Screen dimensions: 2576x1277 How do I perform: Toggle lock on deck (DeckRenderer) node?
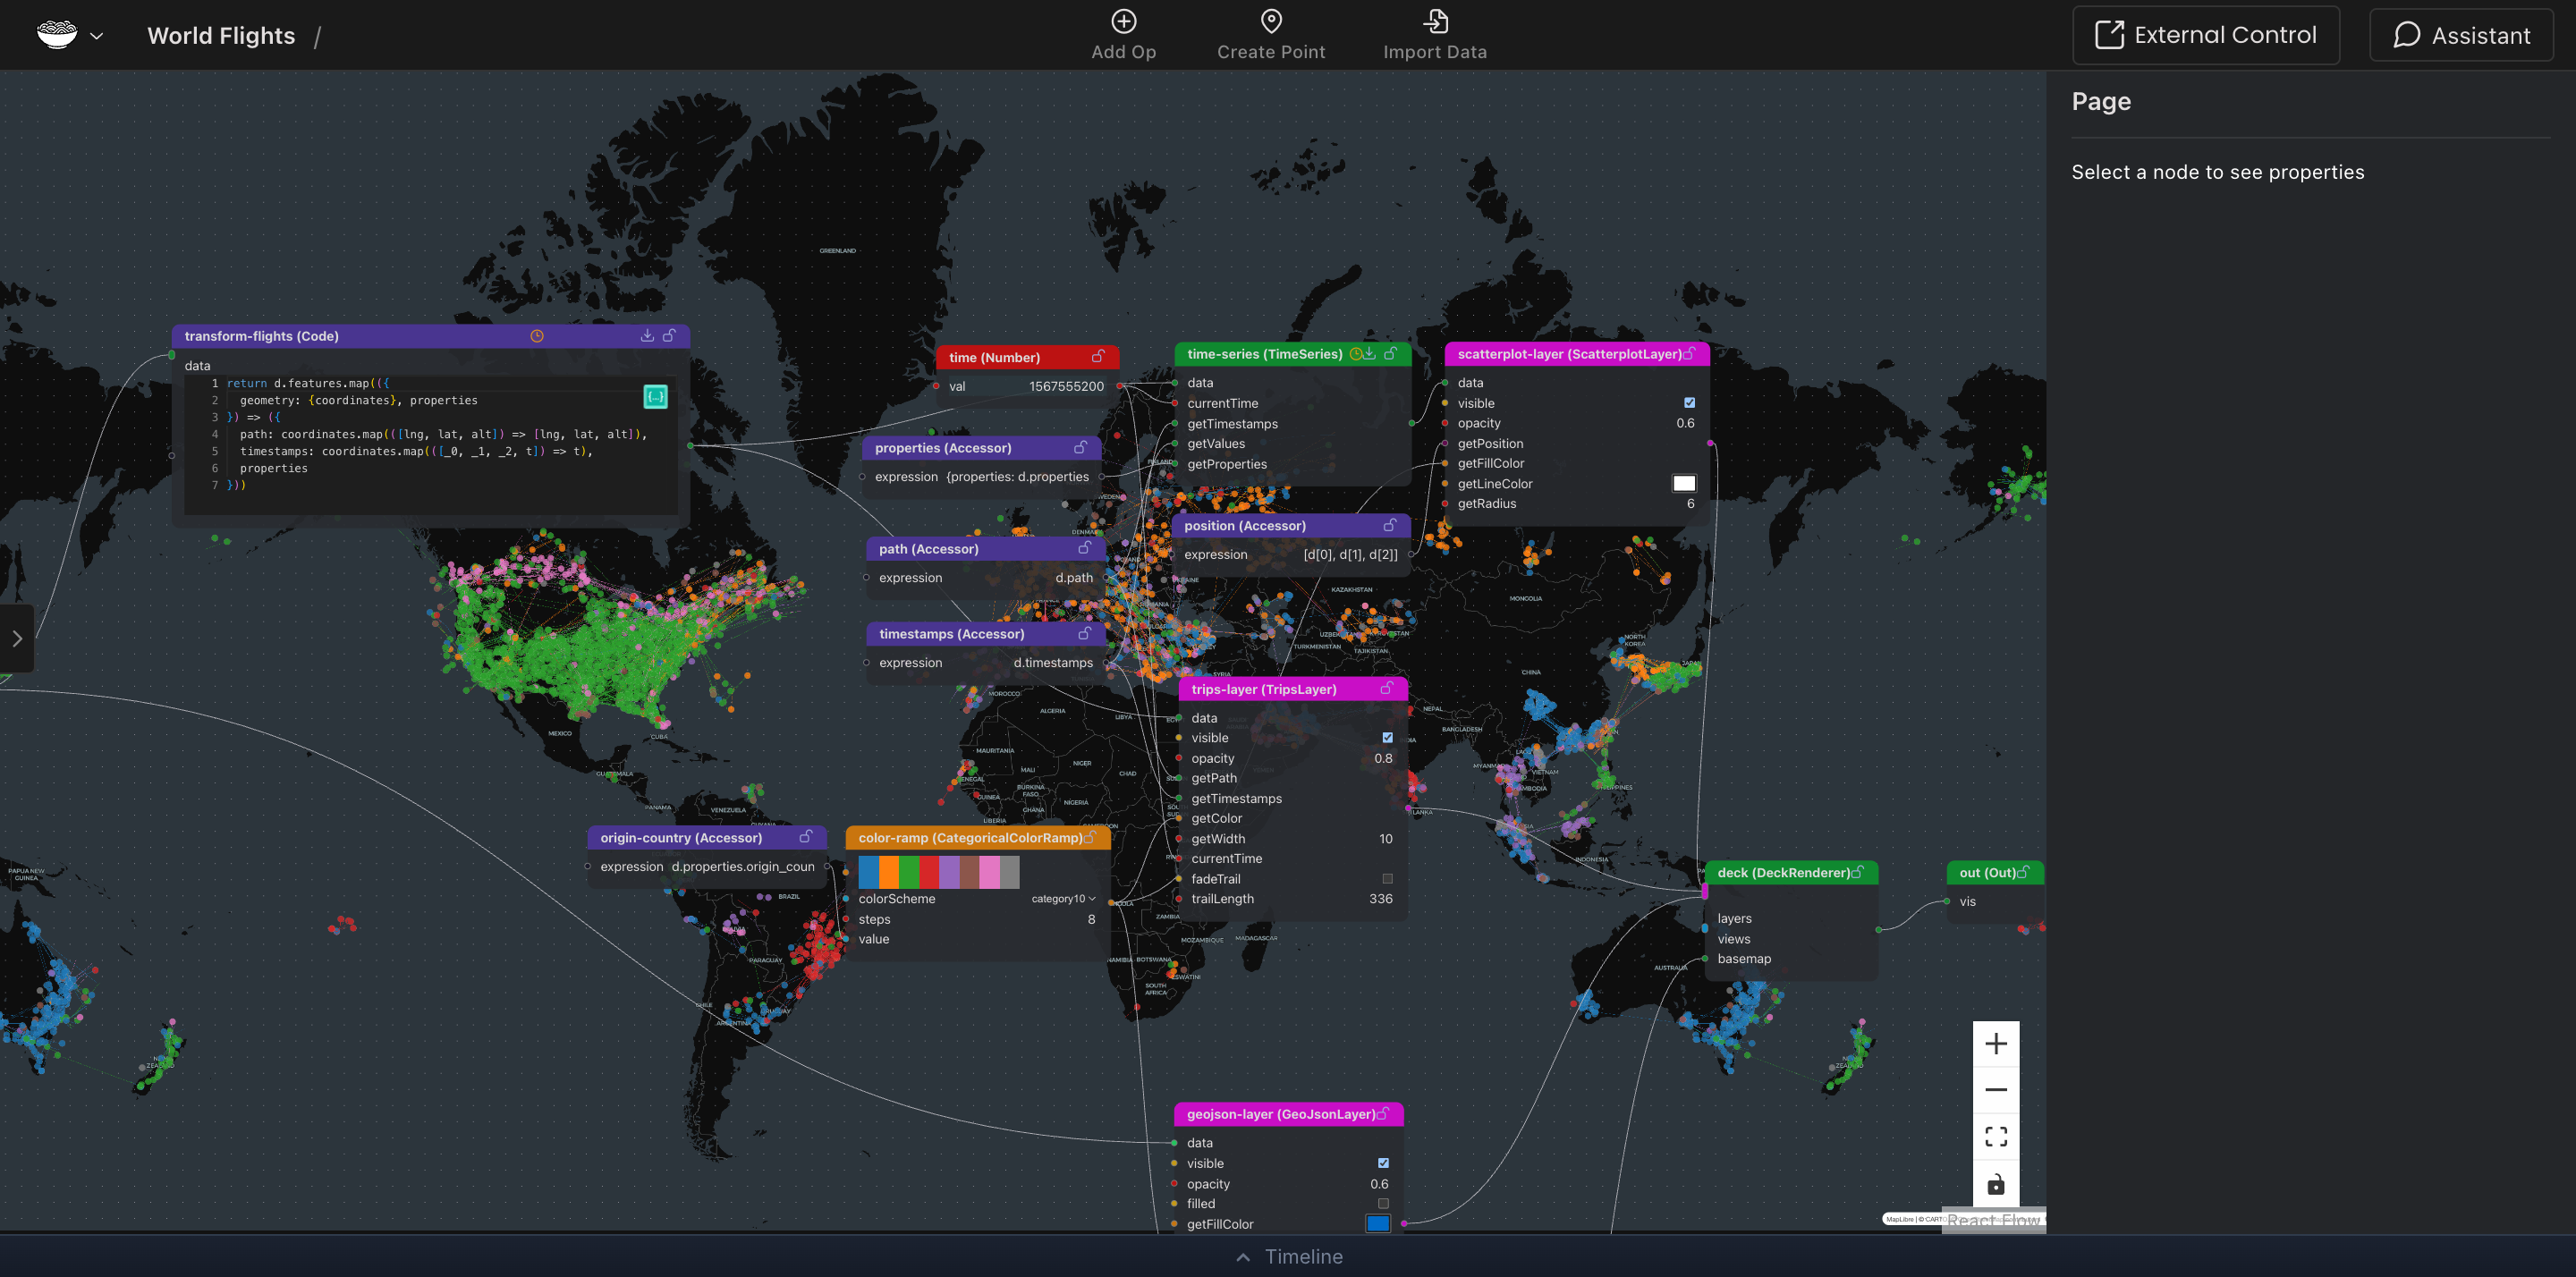[1857, 873]
